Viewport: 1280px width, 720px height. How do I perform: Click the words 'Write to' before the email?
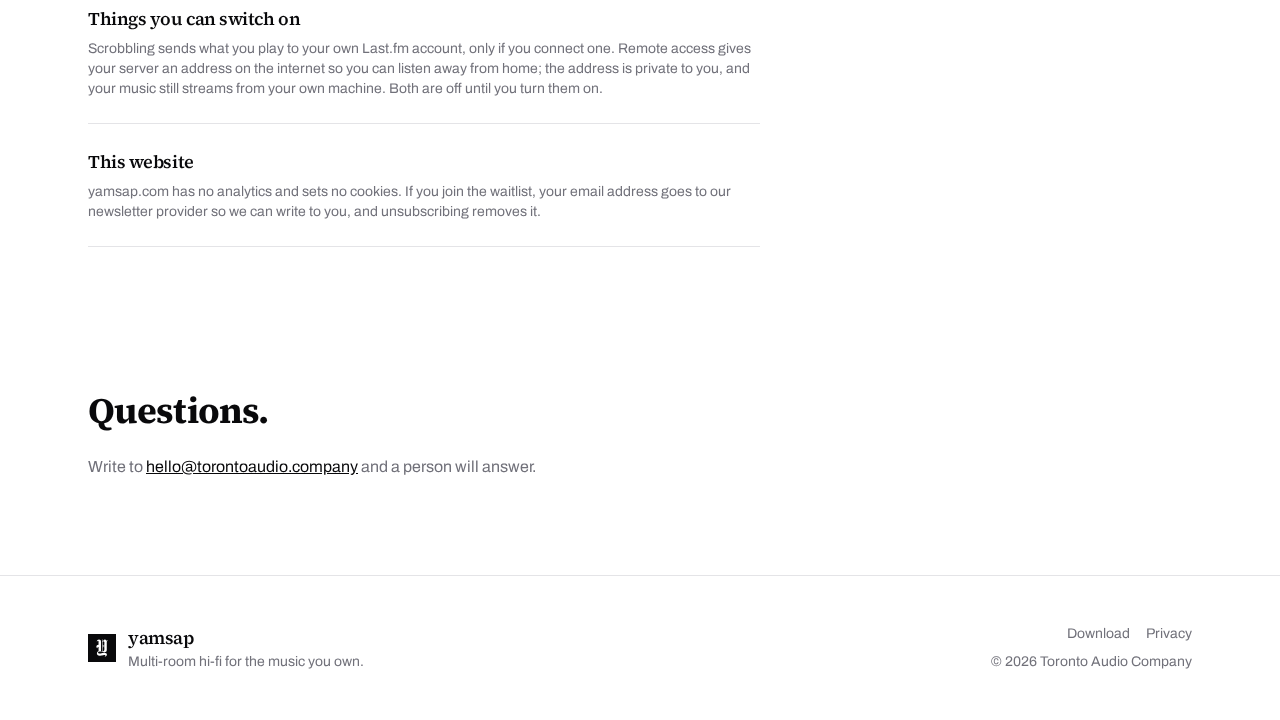tap(115, 467)
